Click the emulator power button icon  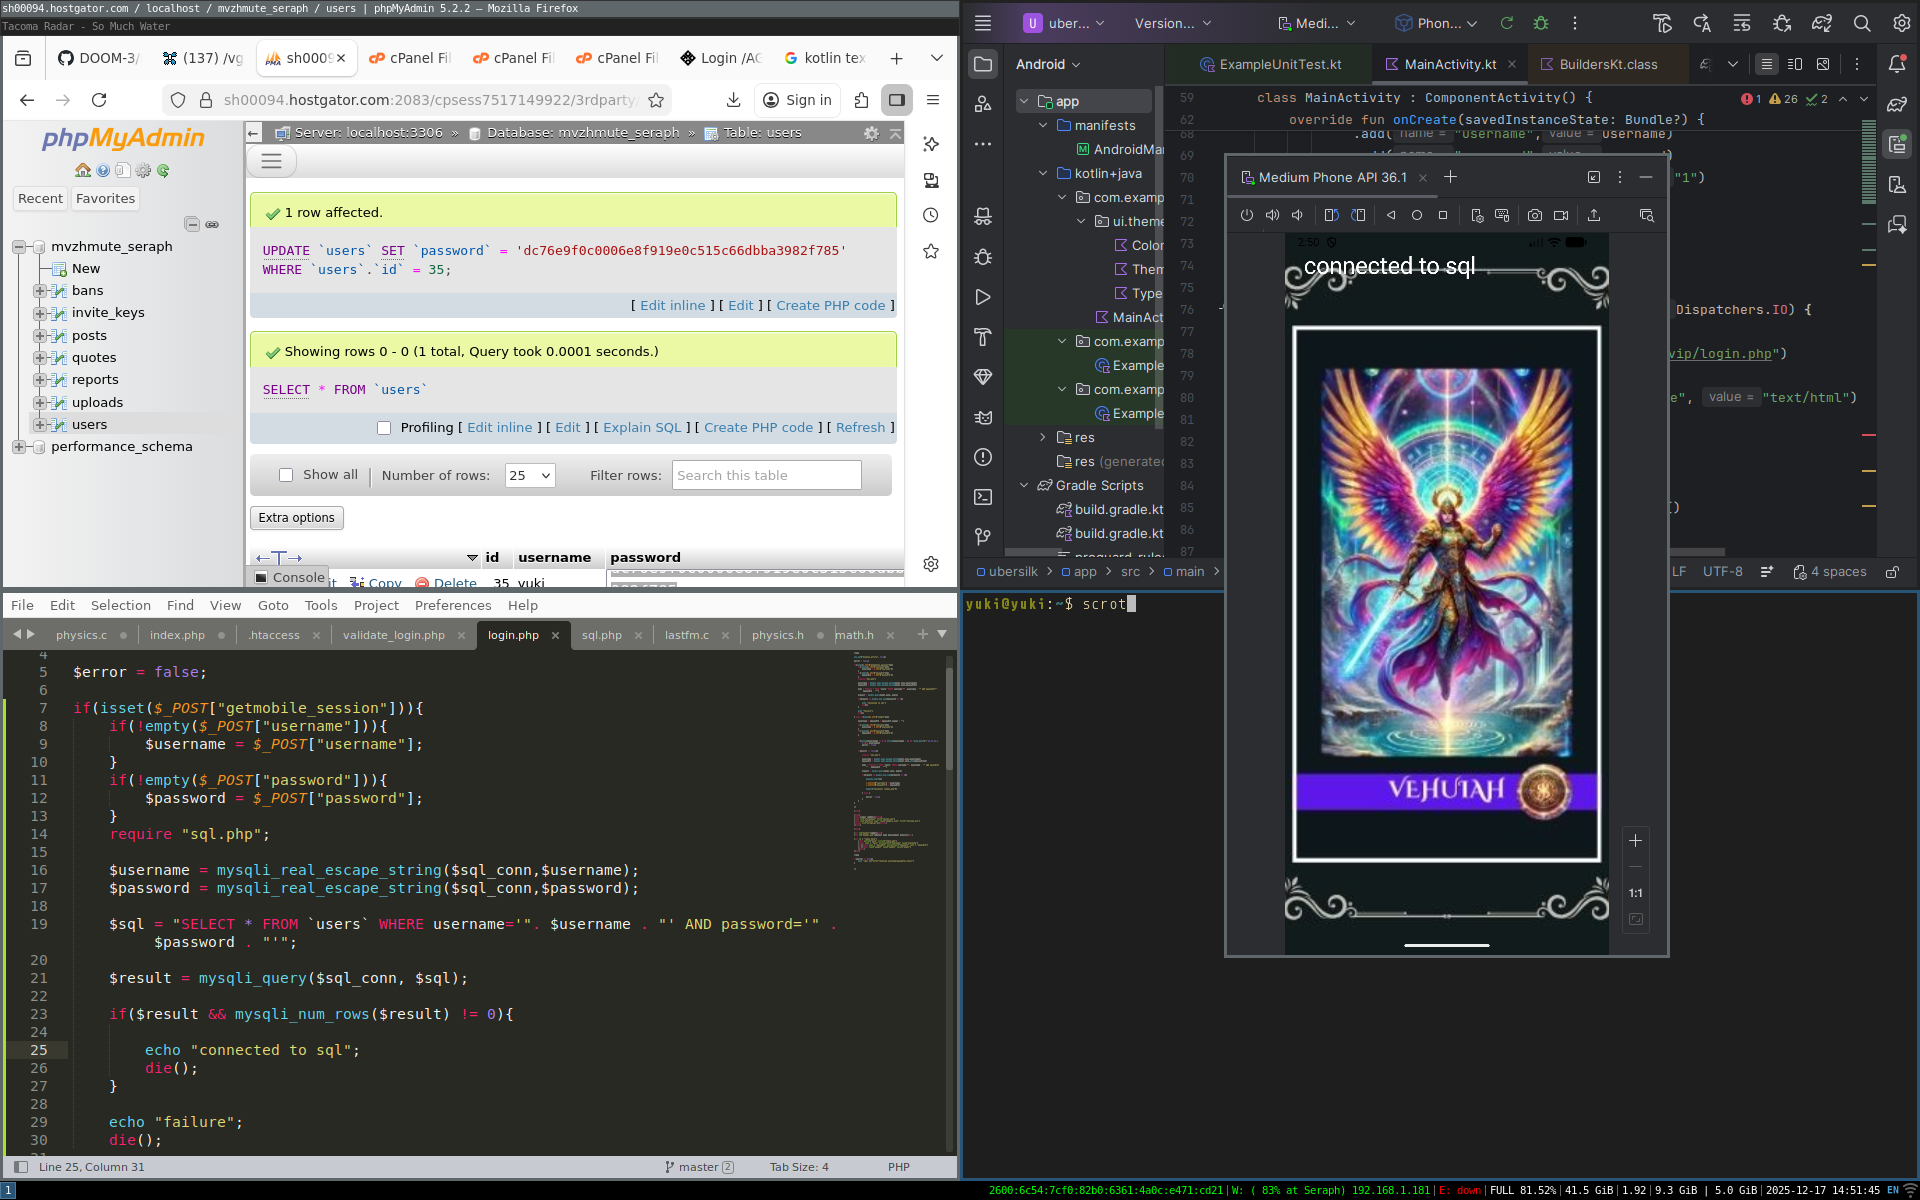pos(1246,215)
